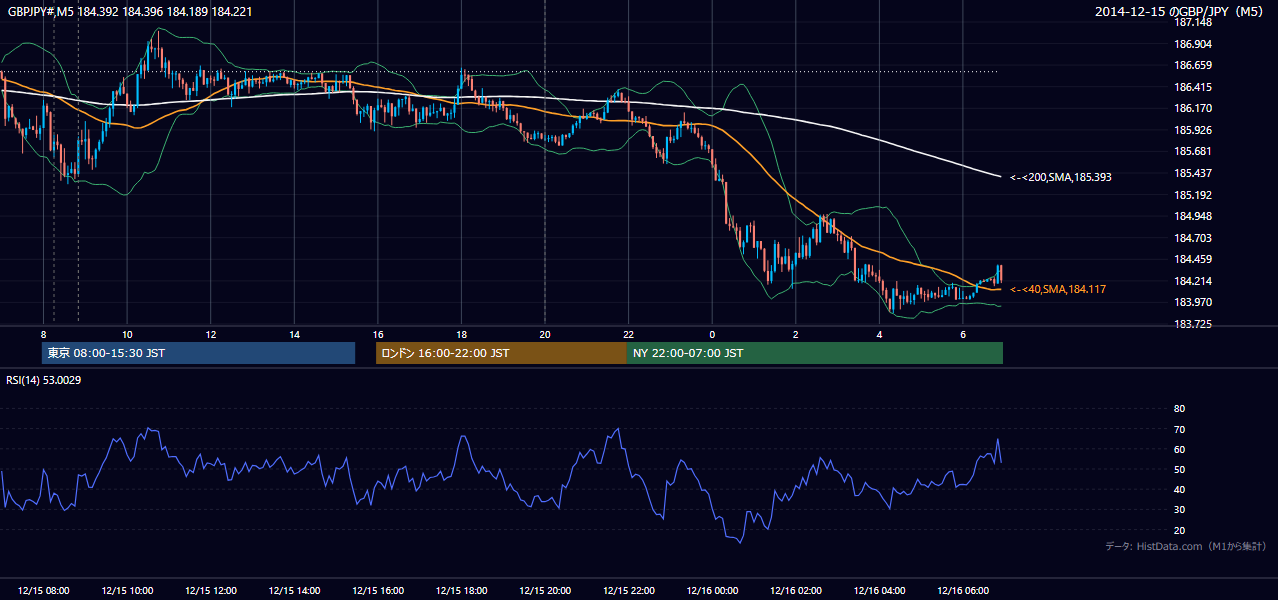Viewport: 1278px width, 600px height.
Task: Click price axis label 186.415
Action: 1192,87
